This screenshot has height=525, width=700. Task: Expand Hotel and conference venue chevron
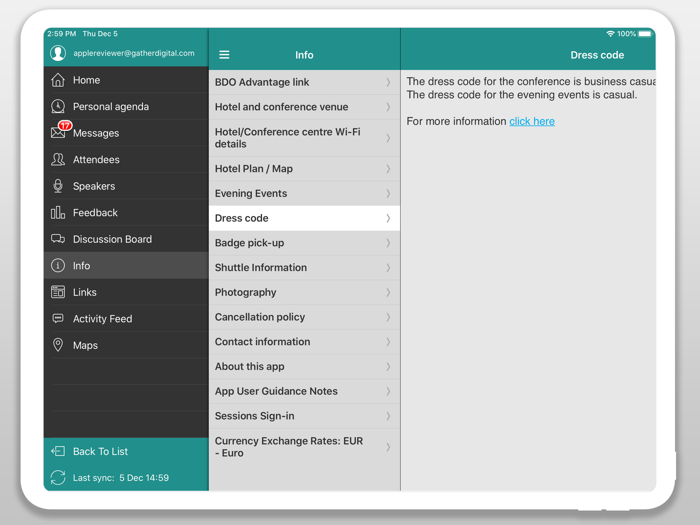[x=388, y=107]
